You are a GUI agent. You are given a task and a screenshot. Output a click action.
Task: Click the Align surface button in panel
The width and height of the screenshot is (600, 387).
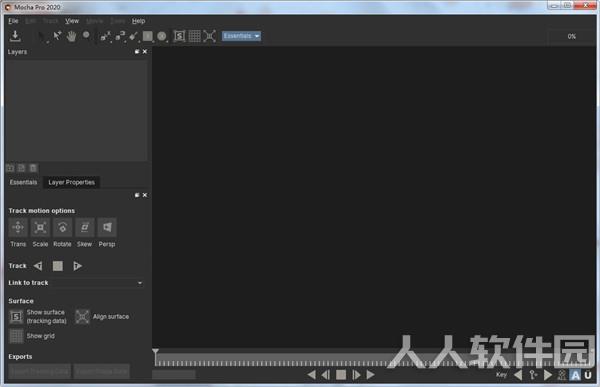pyautogui.click(x=82, y=317)
